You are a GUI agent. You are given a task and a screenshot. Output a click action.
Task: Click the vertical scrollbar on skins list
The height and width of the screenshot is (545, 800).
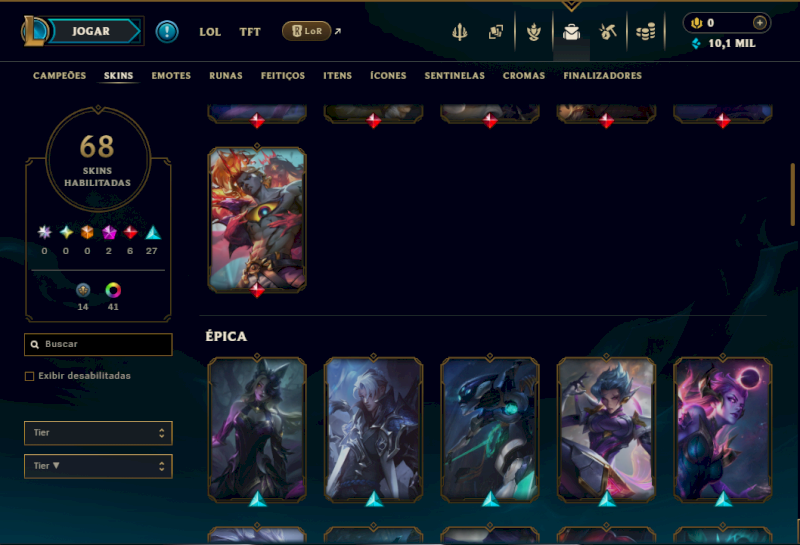(792, 194)
